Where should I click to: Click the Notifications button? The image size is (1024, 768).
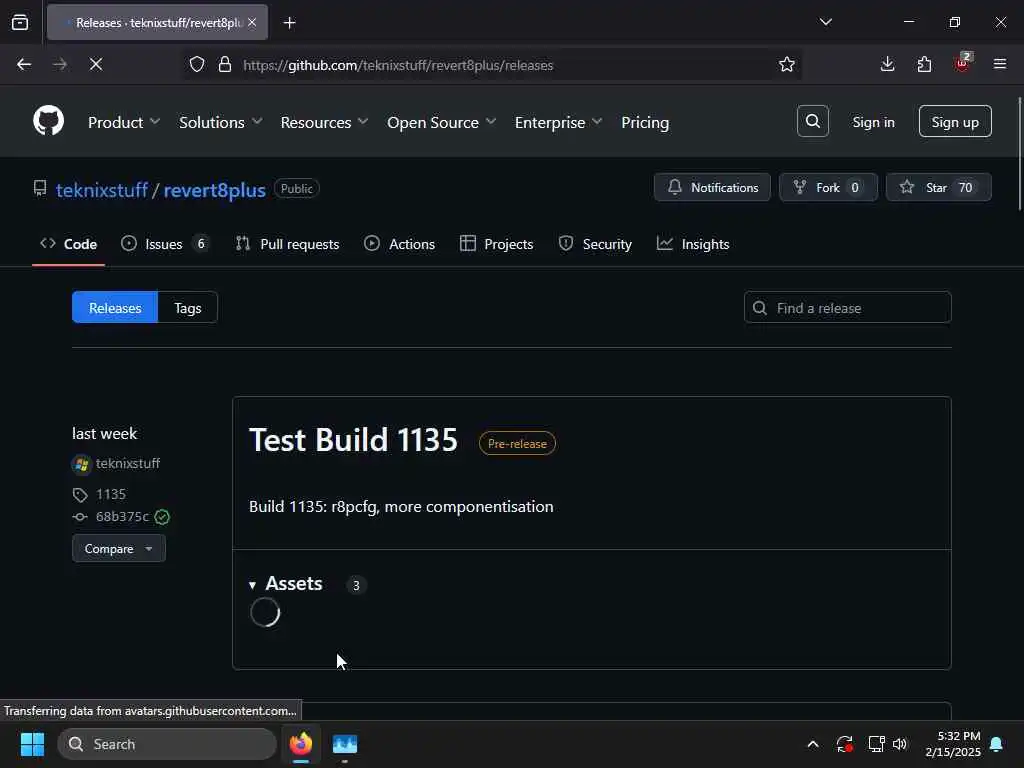[712, 187]
